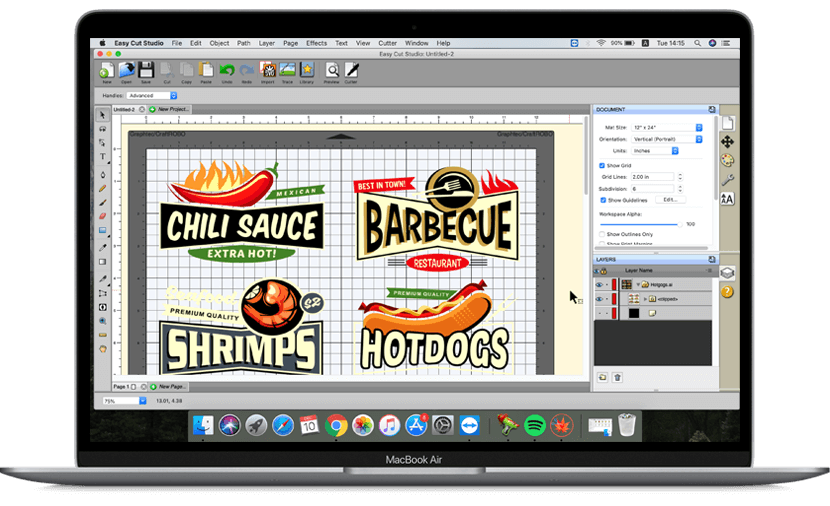The height and width of the screenshot is (506, 830).
Task: Hide the <clipped> layer with eye icon
Action: [599, 299]
